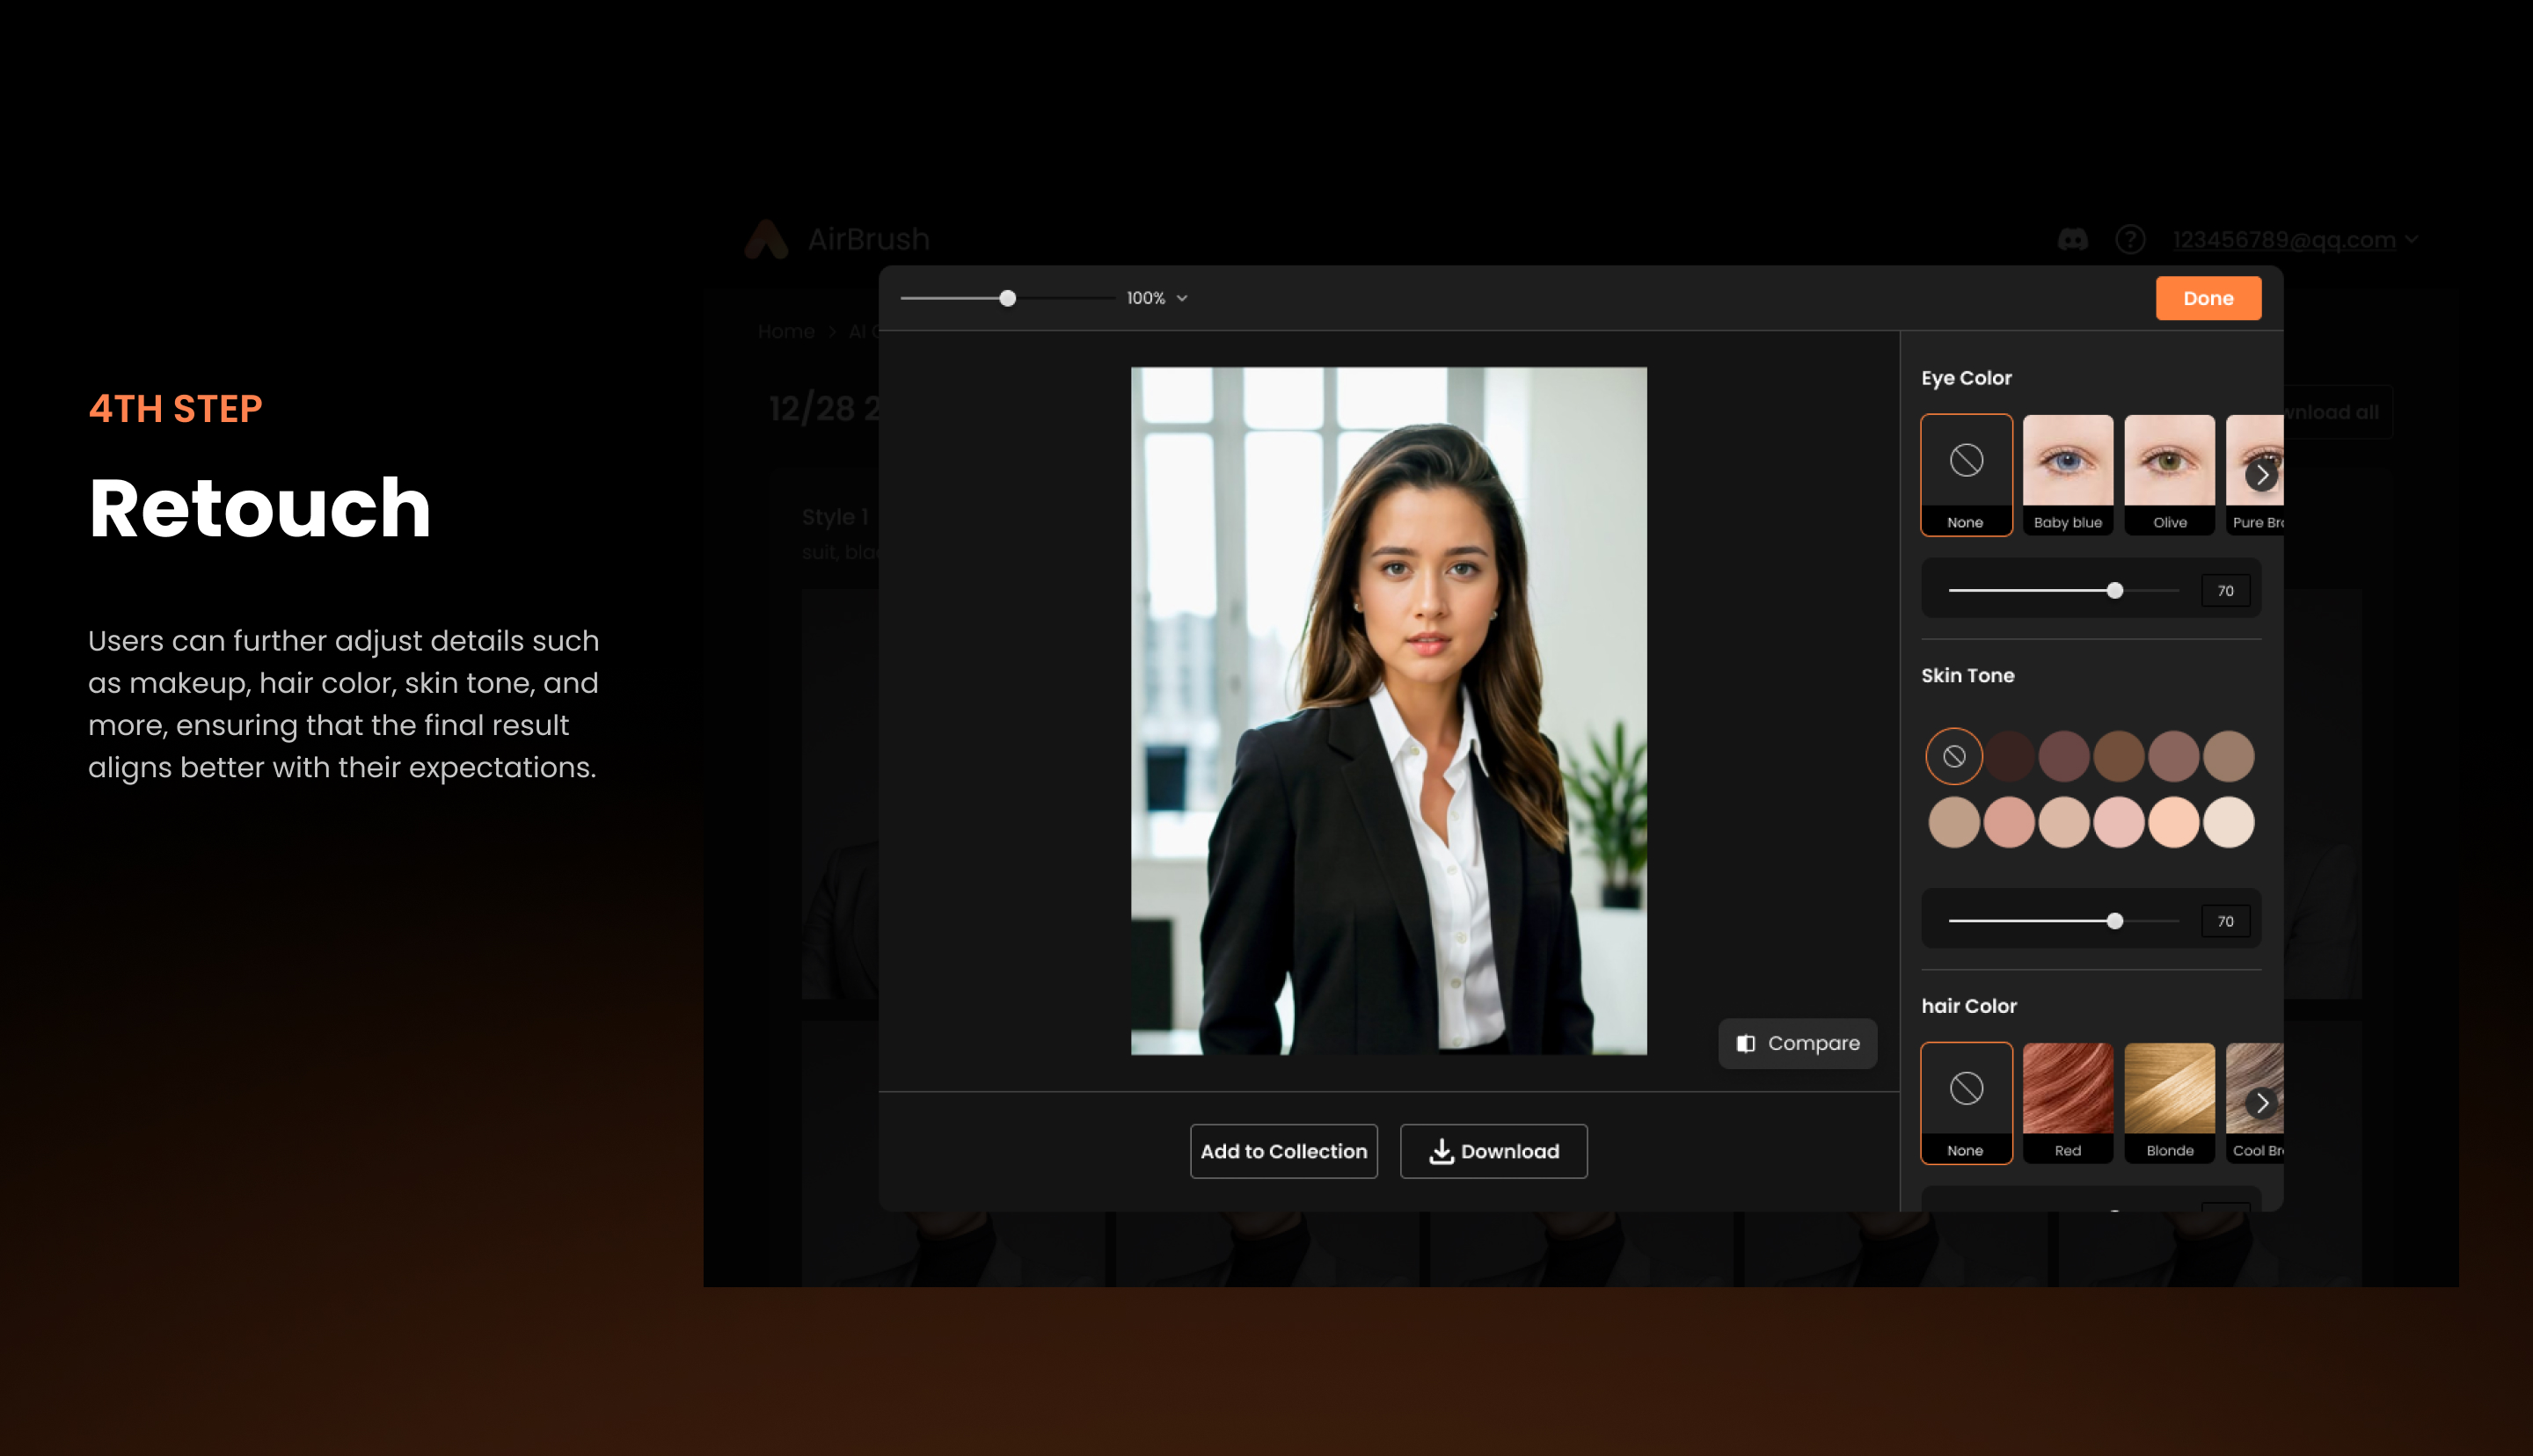Image resolution: width=2533 pixels, height=1456 pixels.
Task: Pick the lightest skin tone swatch
Action: tap(2228, 822)
